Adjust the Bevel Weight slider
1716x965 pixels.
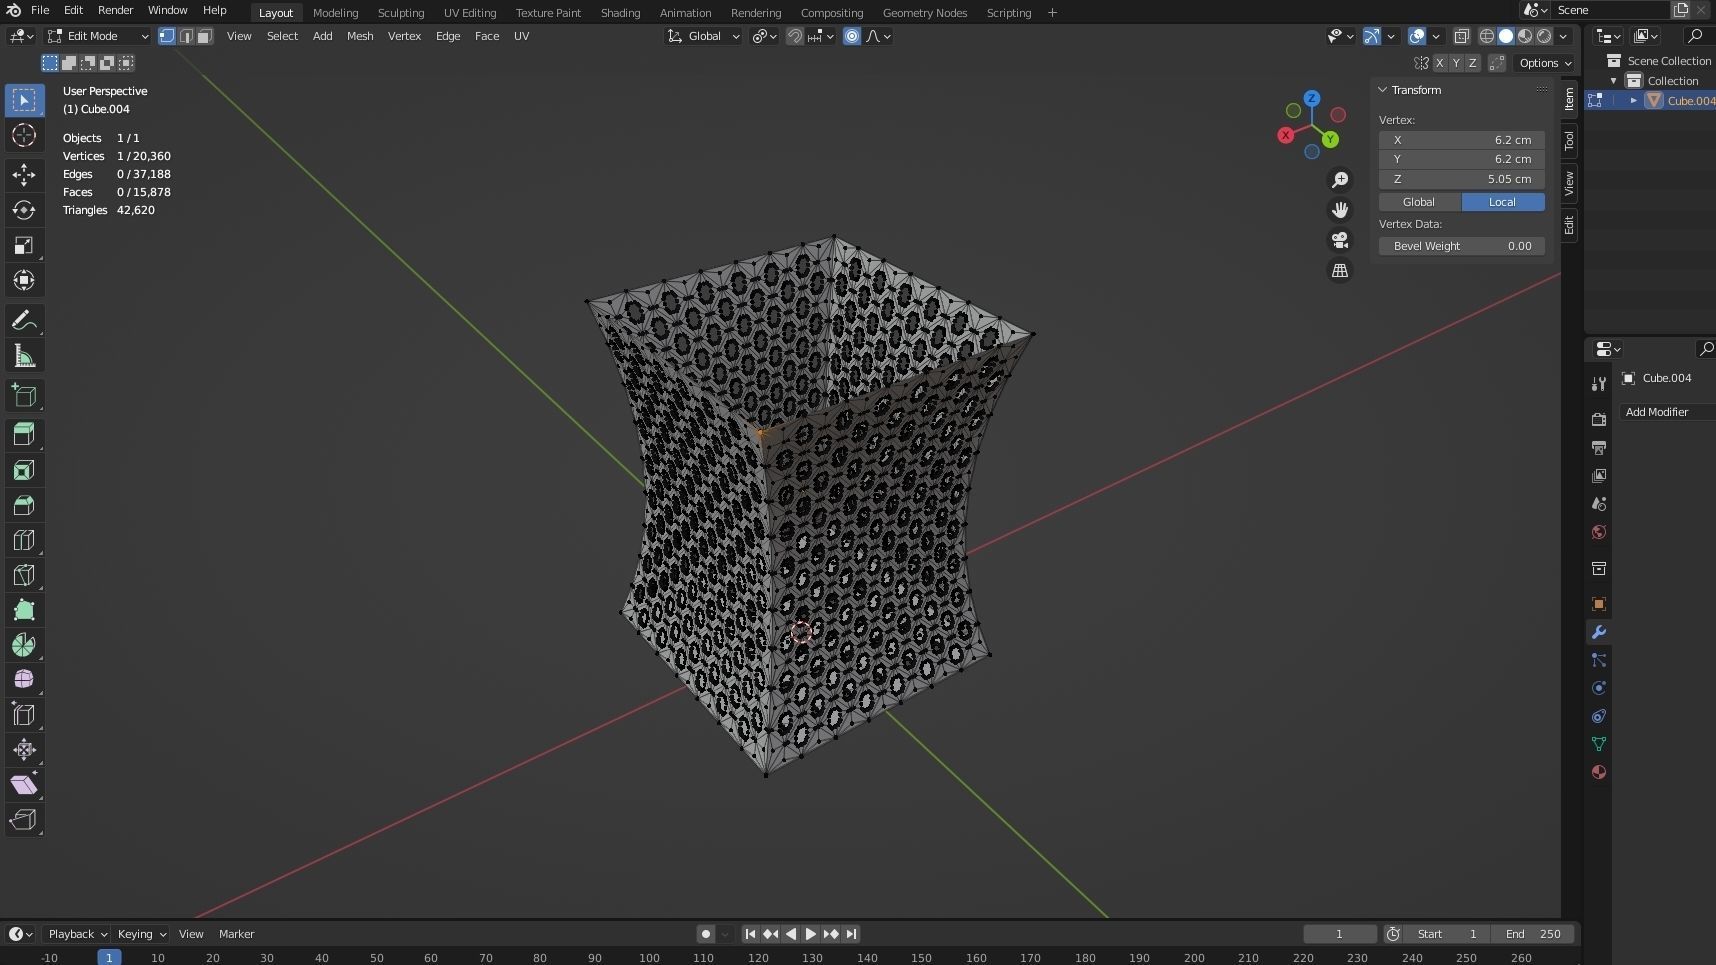(1462, 246)
